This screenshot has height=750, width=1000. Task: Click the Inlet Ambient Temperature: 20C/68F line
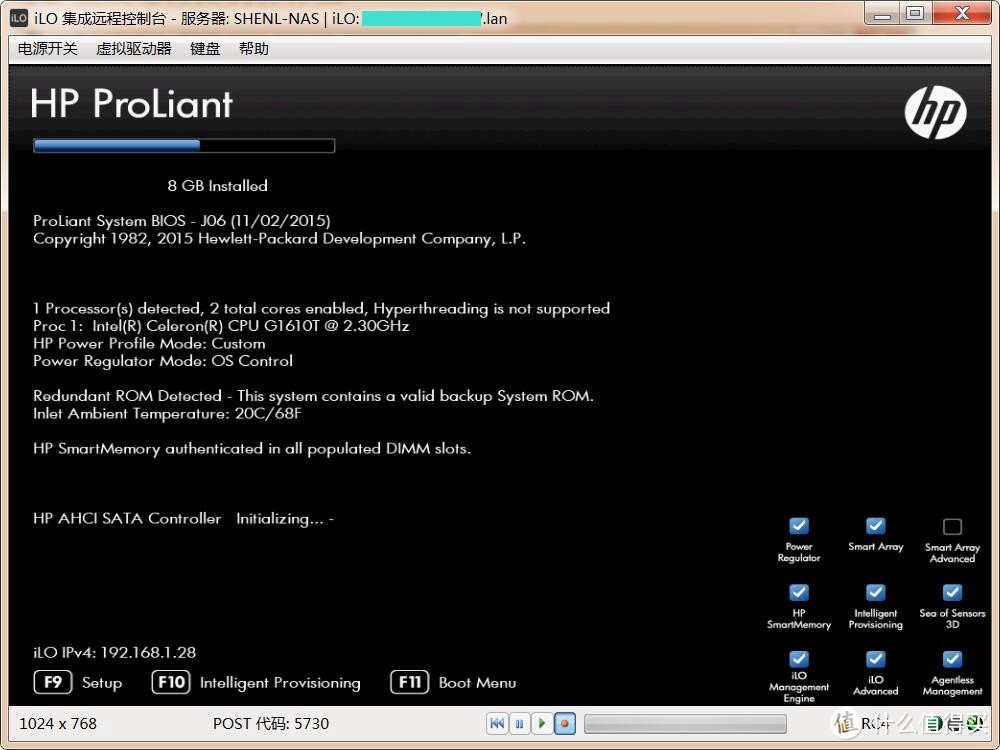click(x=167, y=413)
